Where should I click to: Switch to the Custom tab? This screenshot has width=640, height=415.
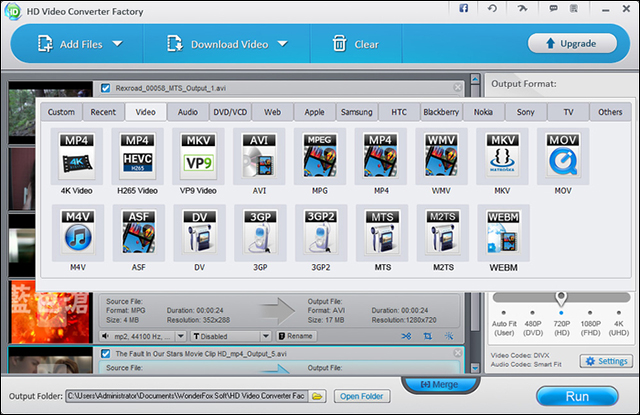pos(61,112)
